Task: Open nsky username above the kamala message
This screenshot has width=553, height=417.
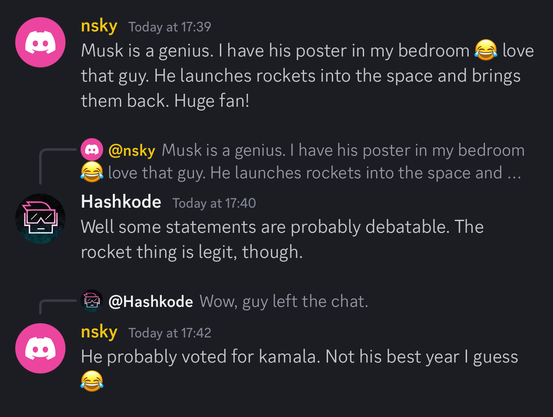Action: coord(99,332)
